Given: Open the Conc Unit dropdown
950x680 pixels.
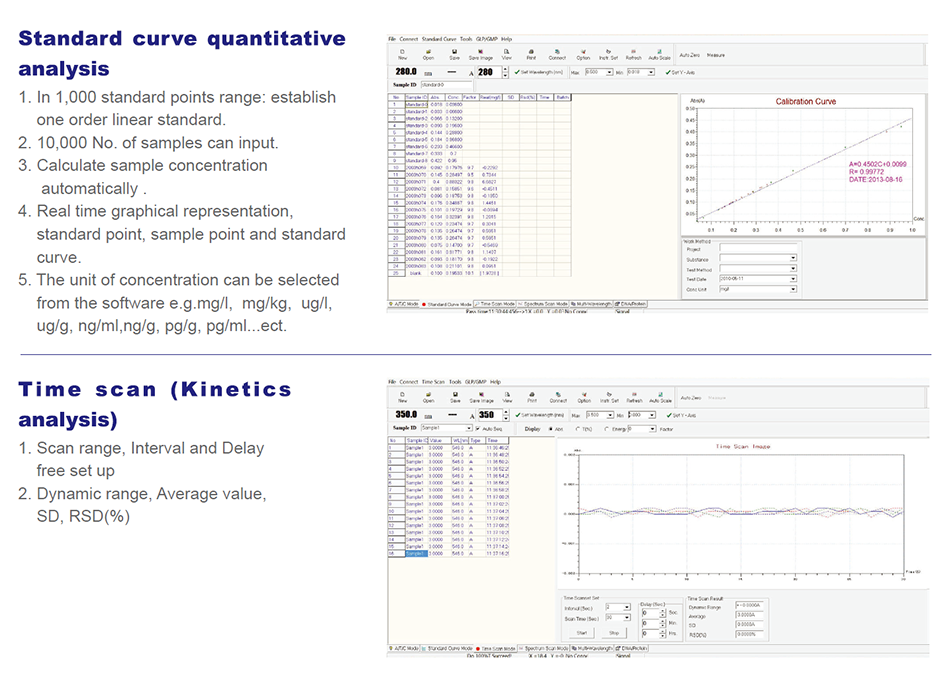Looking at the screenshot, I should (x=793, y=288).
